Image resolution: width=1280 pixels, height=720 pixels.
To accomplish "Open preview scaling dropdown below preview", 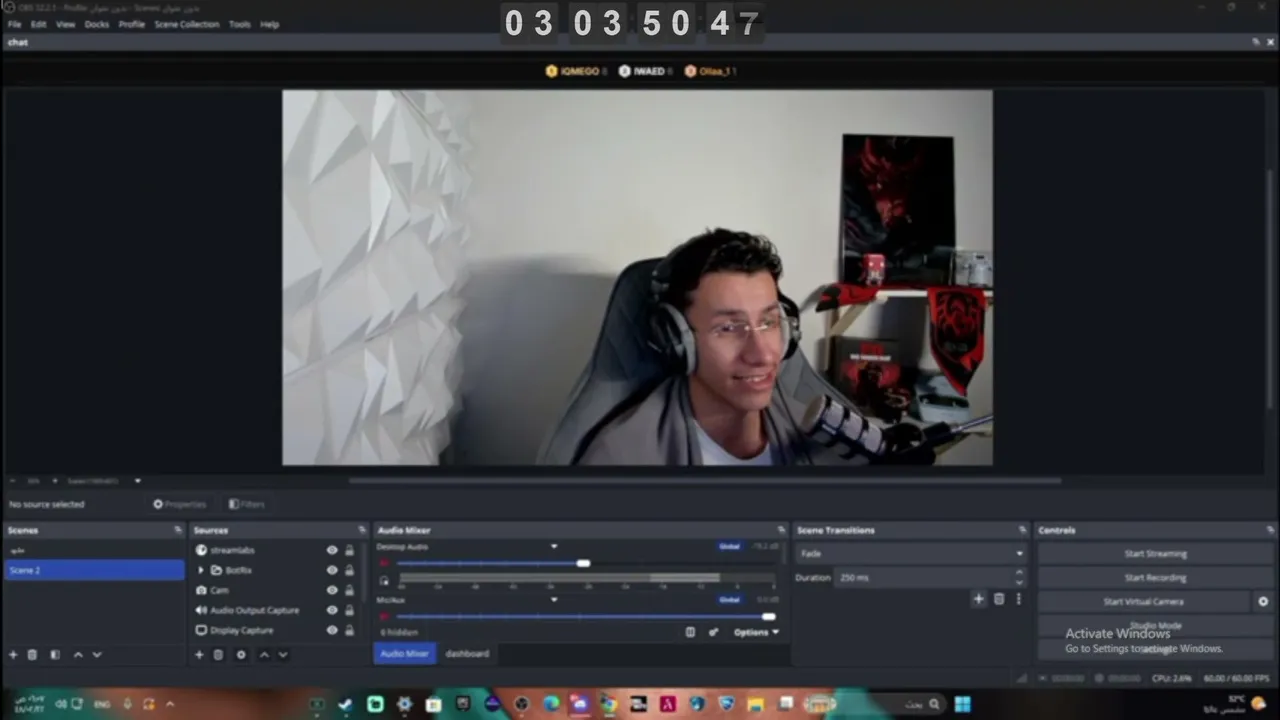I will click(x=137, y=481).
